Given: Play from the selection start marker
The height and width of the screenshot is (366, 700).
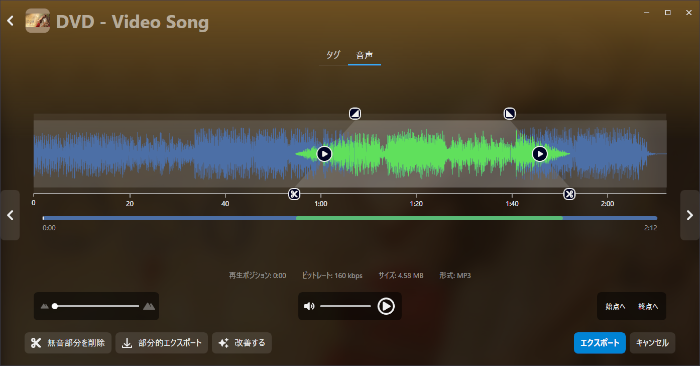Looking at the screenshot, I should (x=324, y=154).
